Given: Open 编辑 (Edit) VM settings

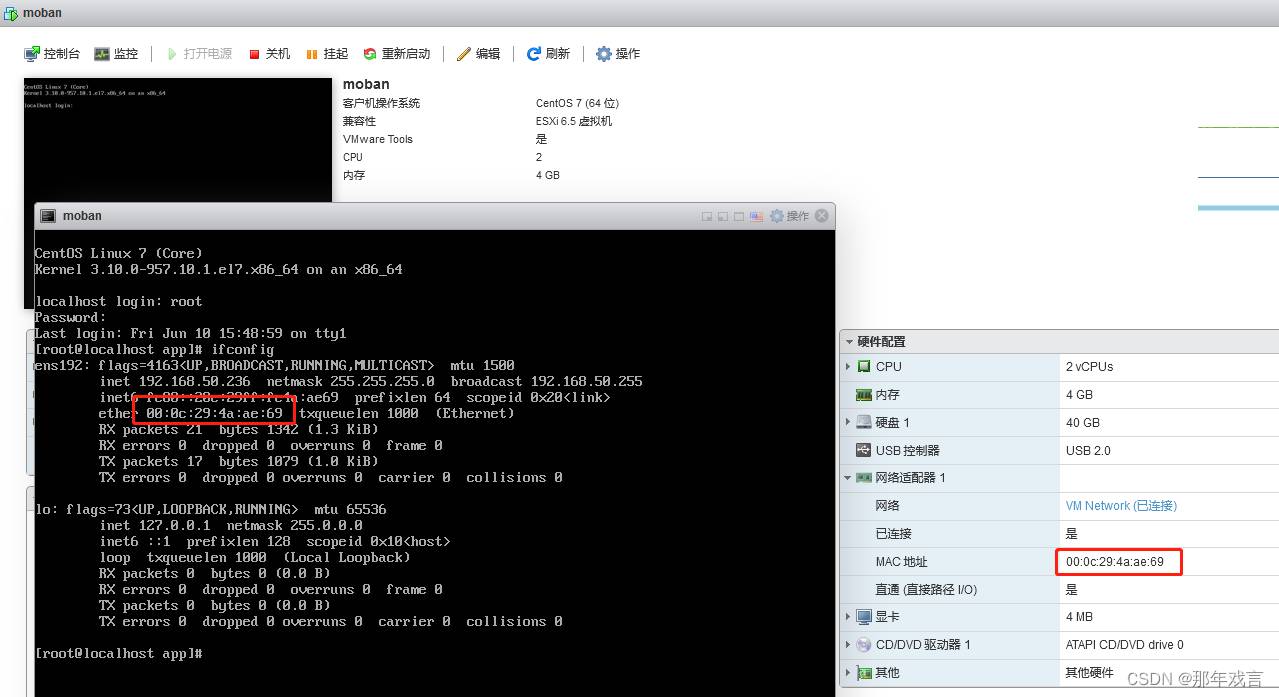Looking at the screenshot, I should [x=478, y=54].
